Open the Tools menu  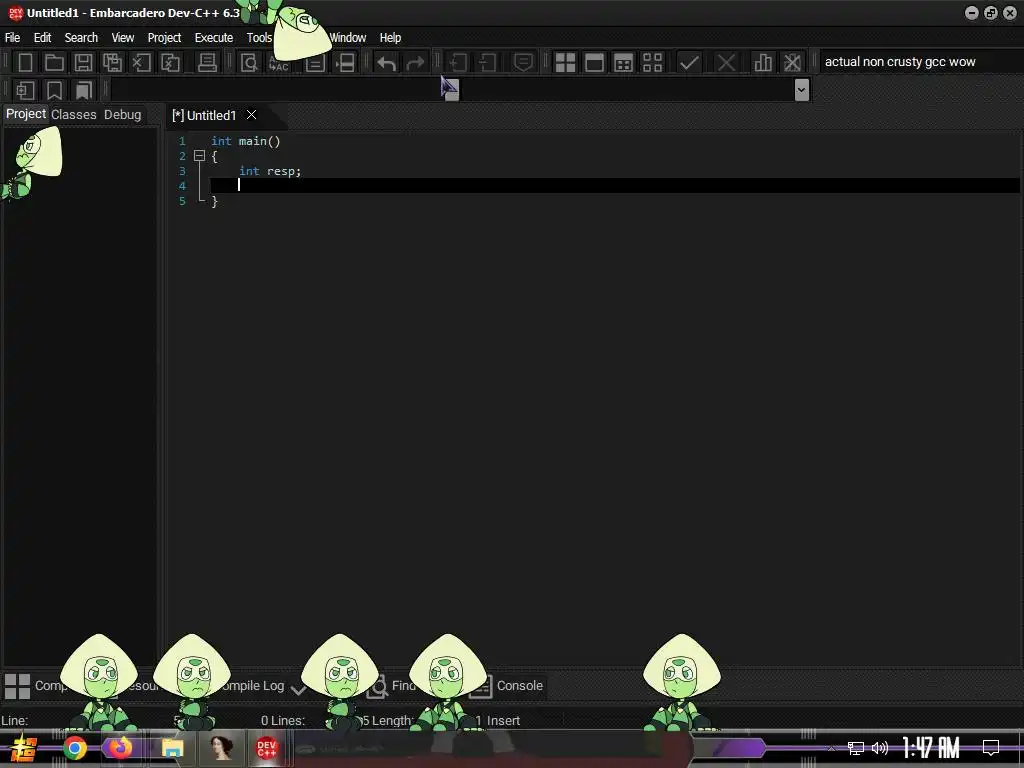259,37
